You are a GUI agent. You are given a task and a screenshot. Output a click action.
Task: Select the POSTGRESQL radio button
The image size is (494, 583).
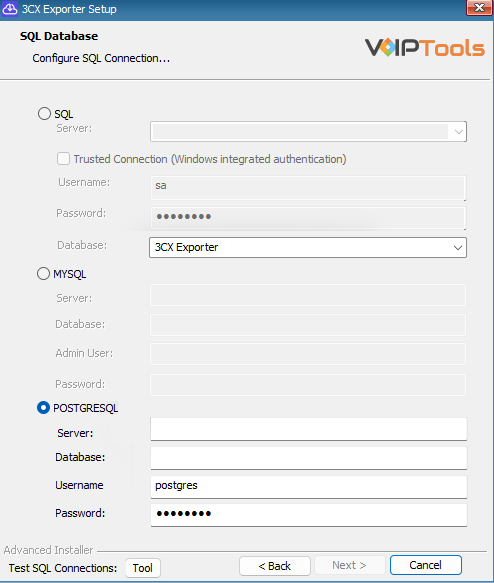pos(43,408)
